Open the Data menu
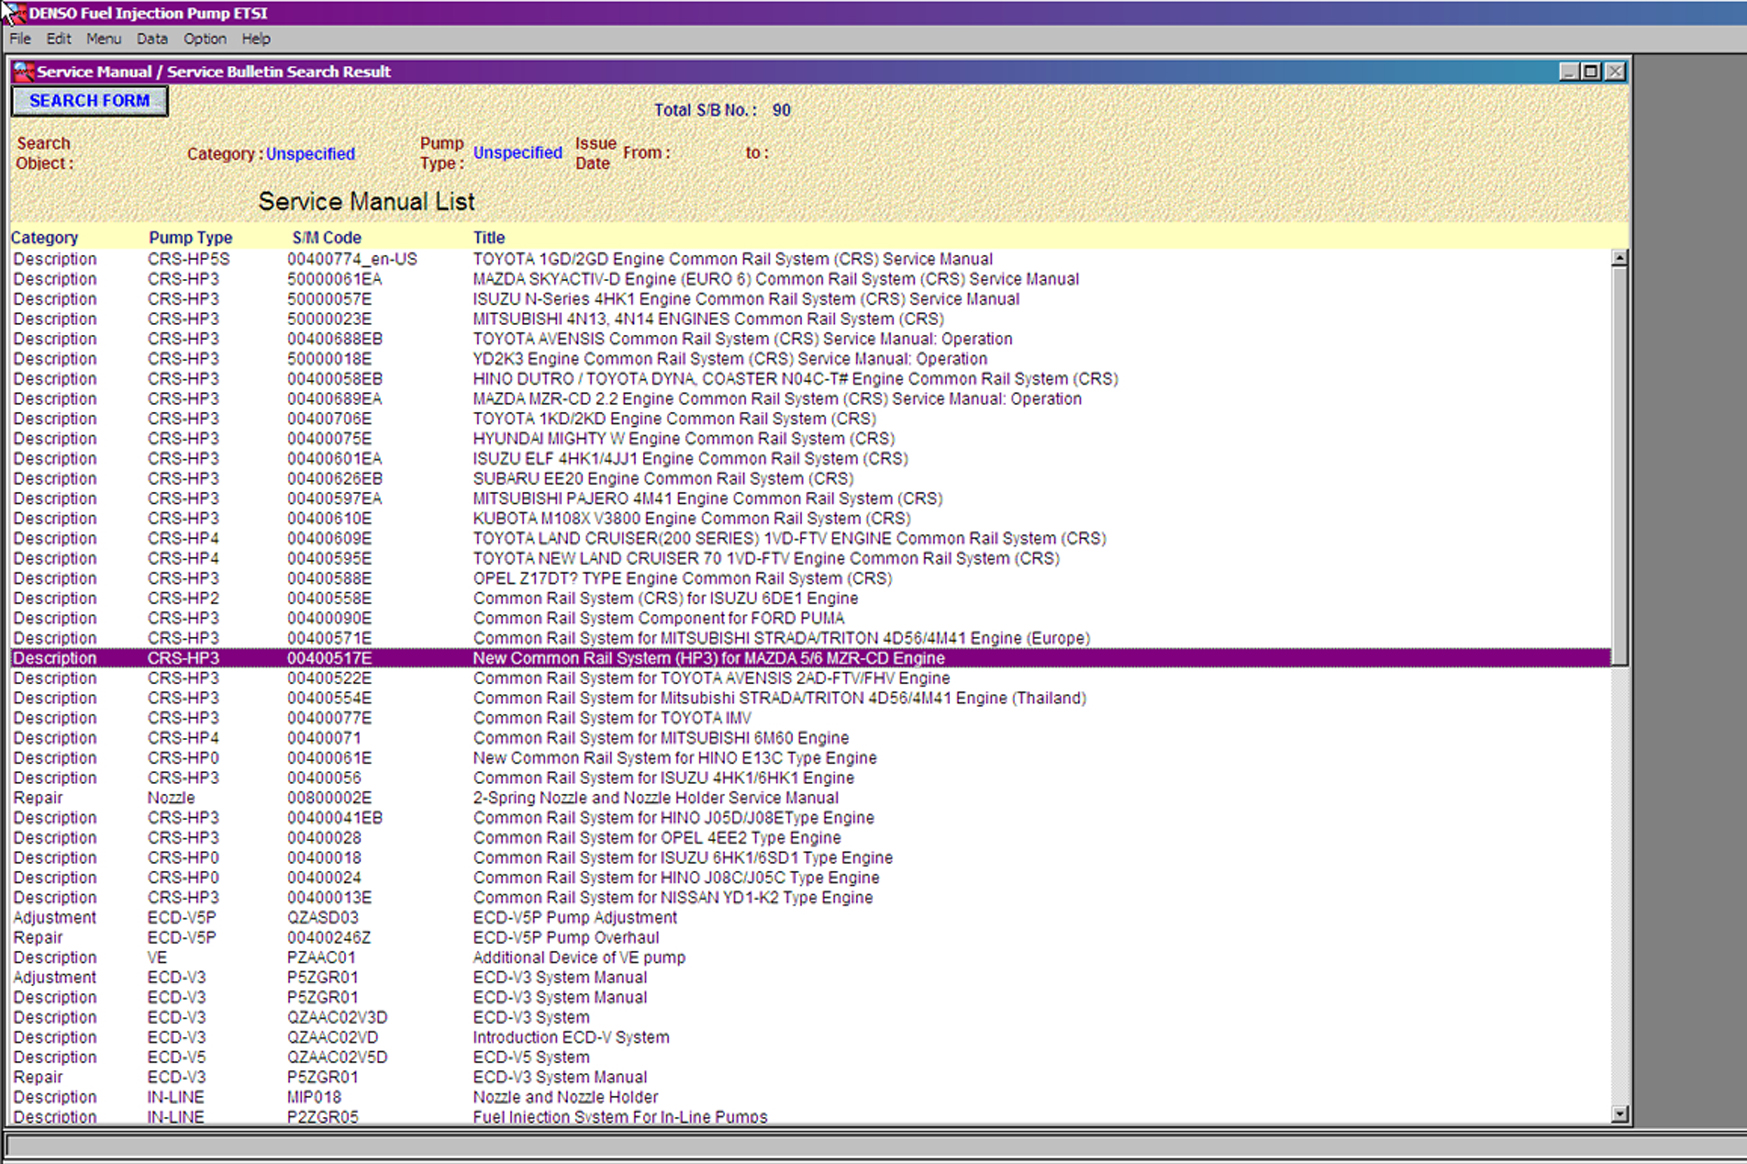This screenshot has width=1747, height=1164. pos(152,39)
